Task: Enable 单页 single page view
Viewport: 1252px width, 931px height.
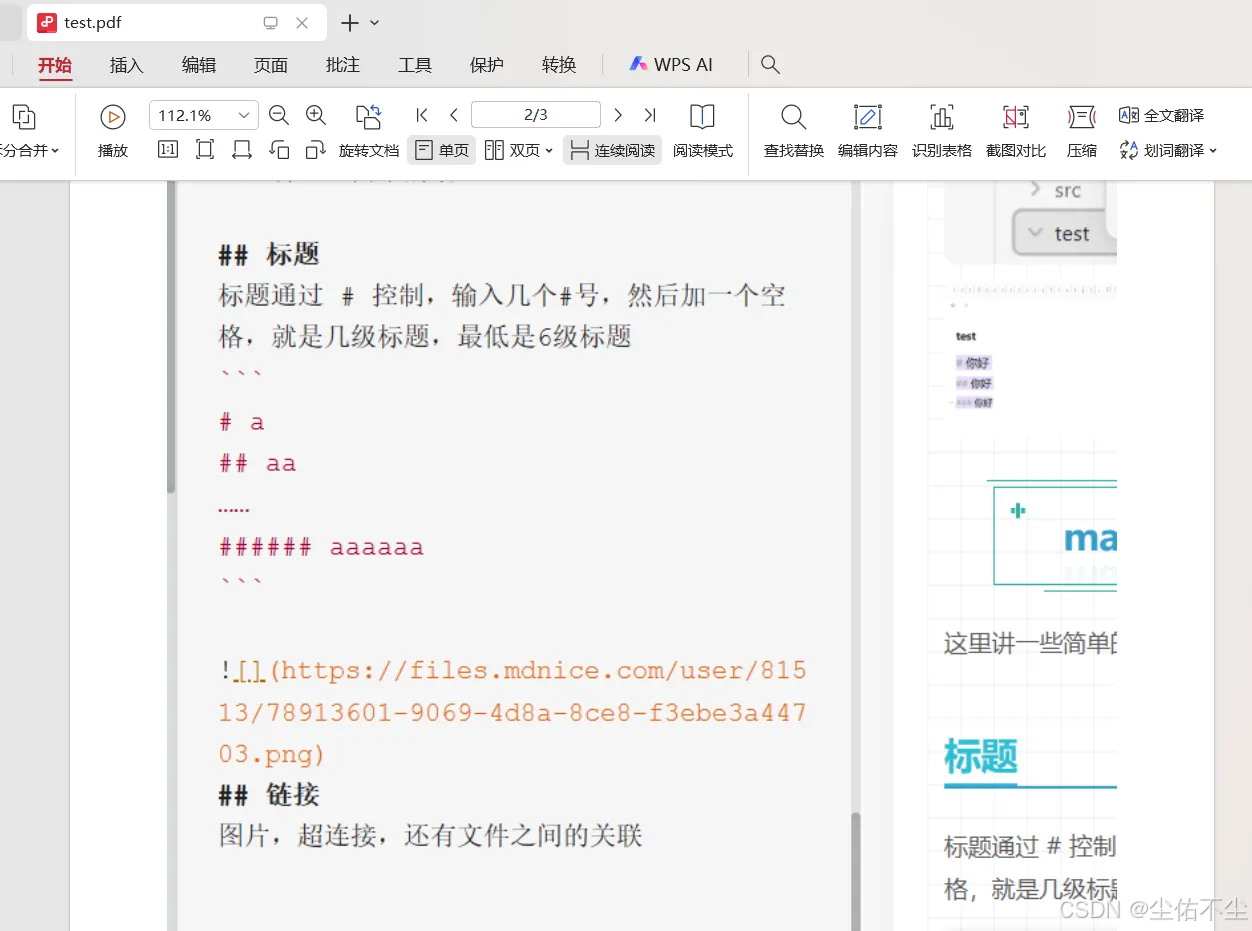Action: pos(442,150)
